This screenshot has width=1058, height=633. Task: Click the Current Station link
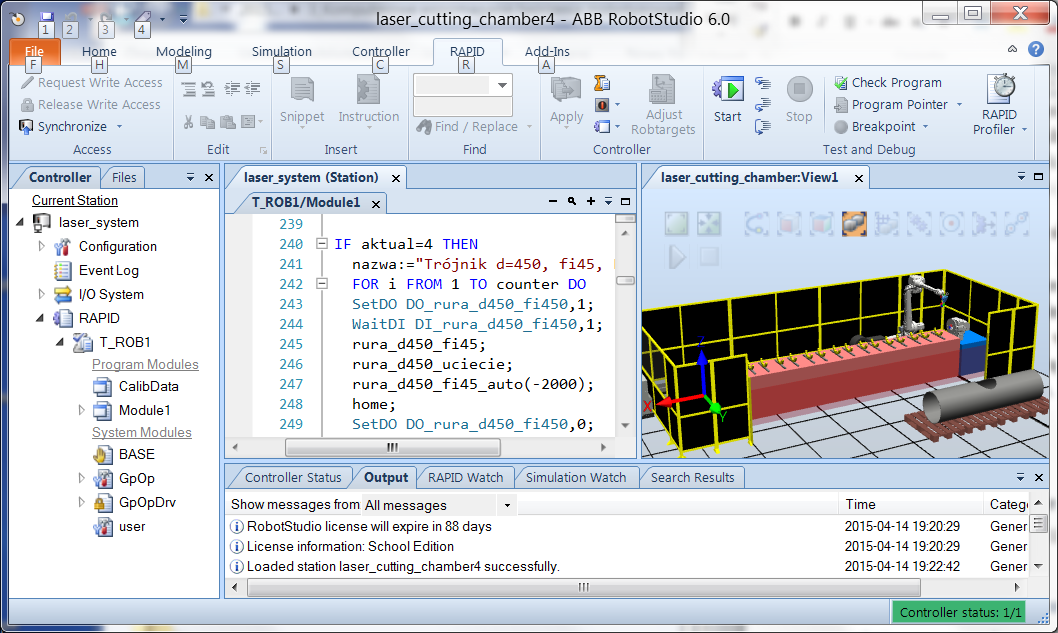point(75,200)
